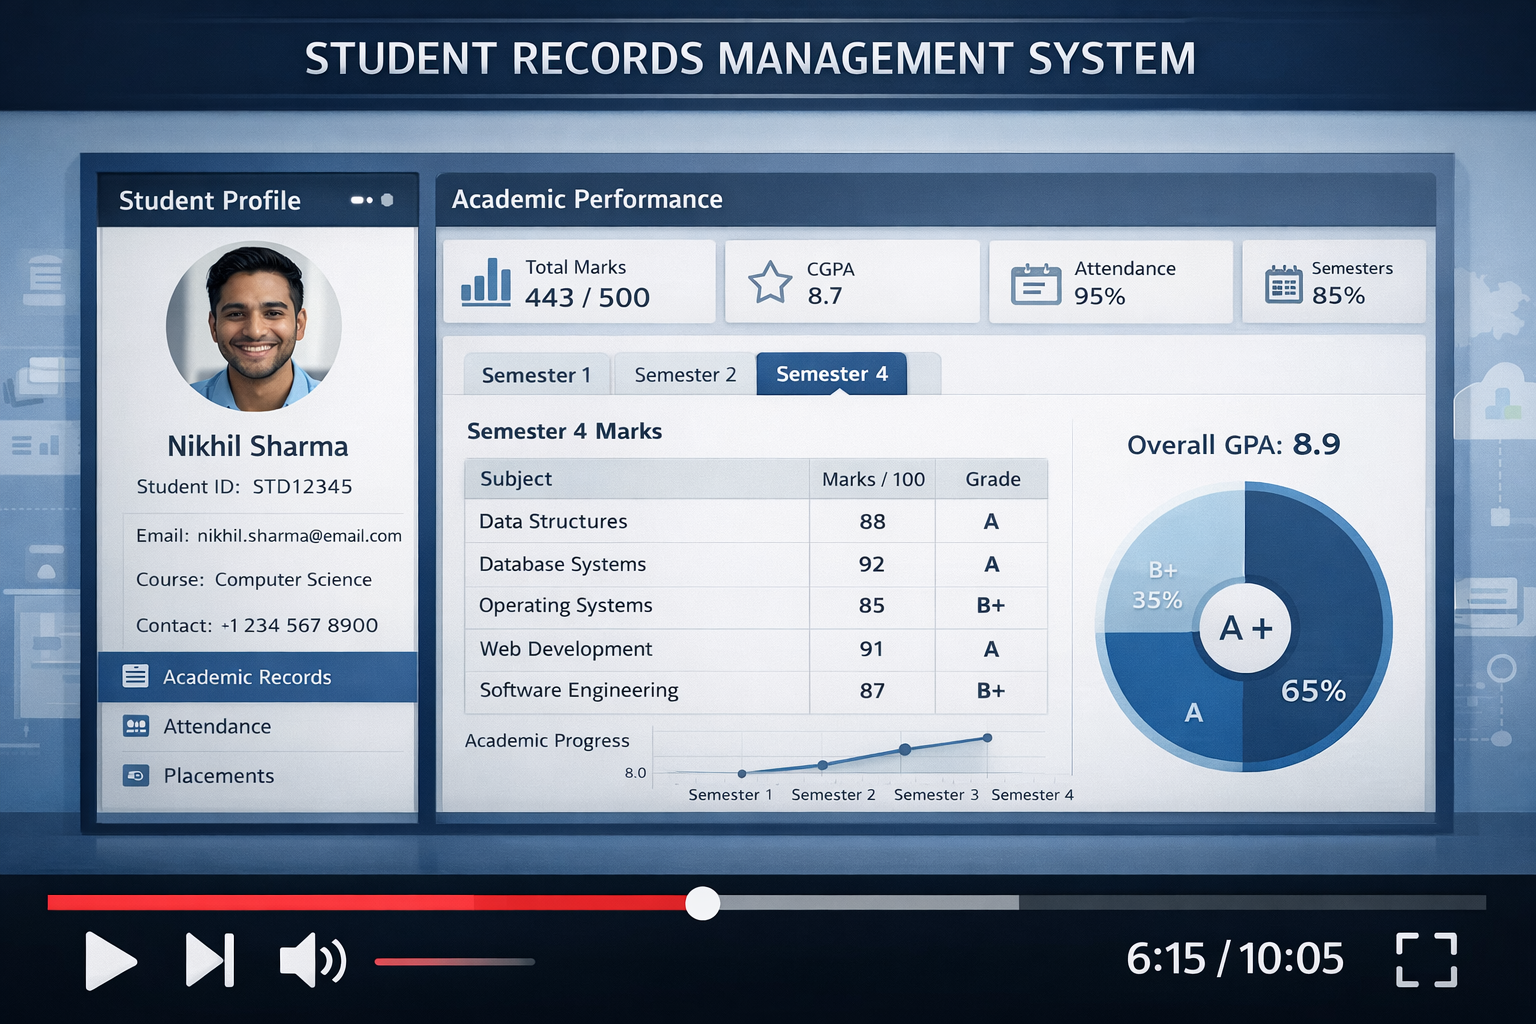1536x1024 pixels.
Task: Click the nikhil.sharma@email.com email address
Action: (299, 536)
